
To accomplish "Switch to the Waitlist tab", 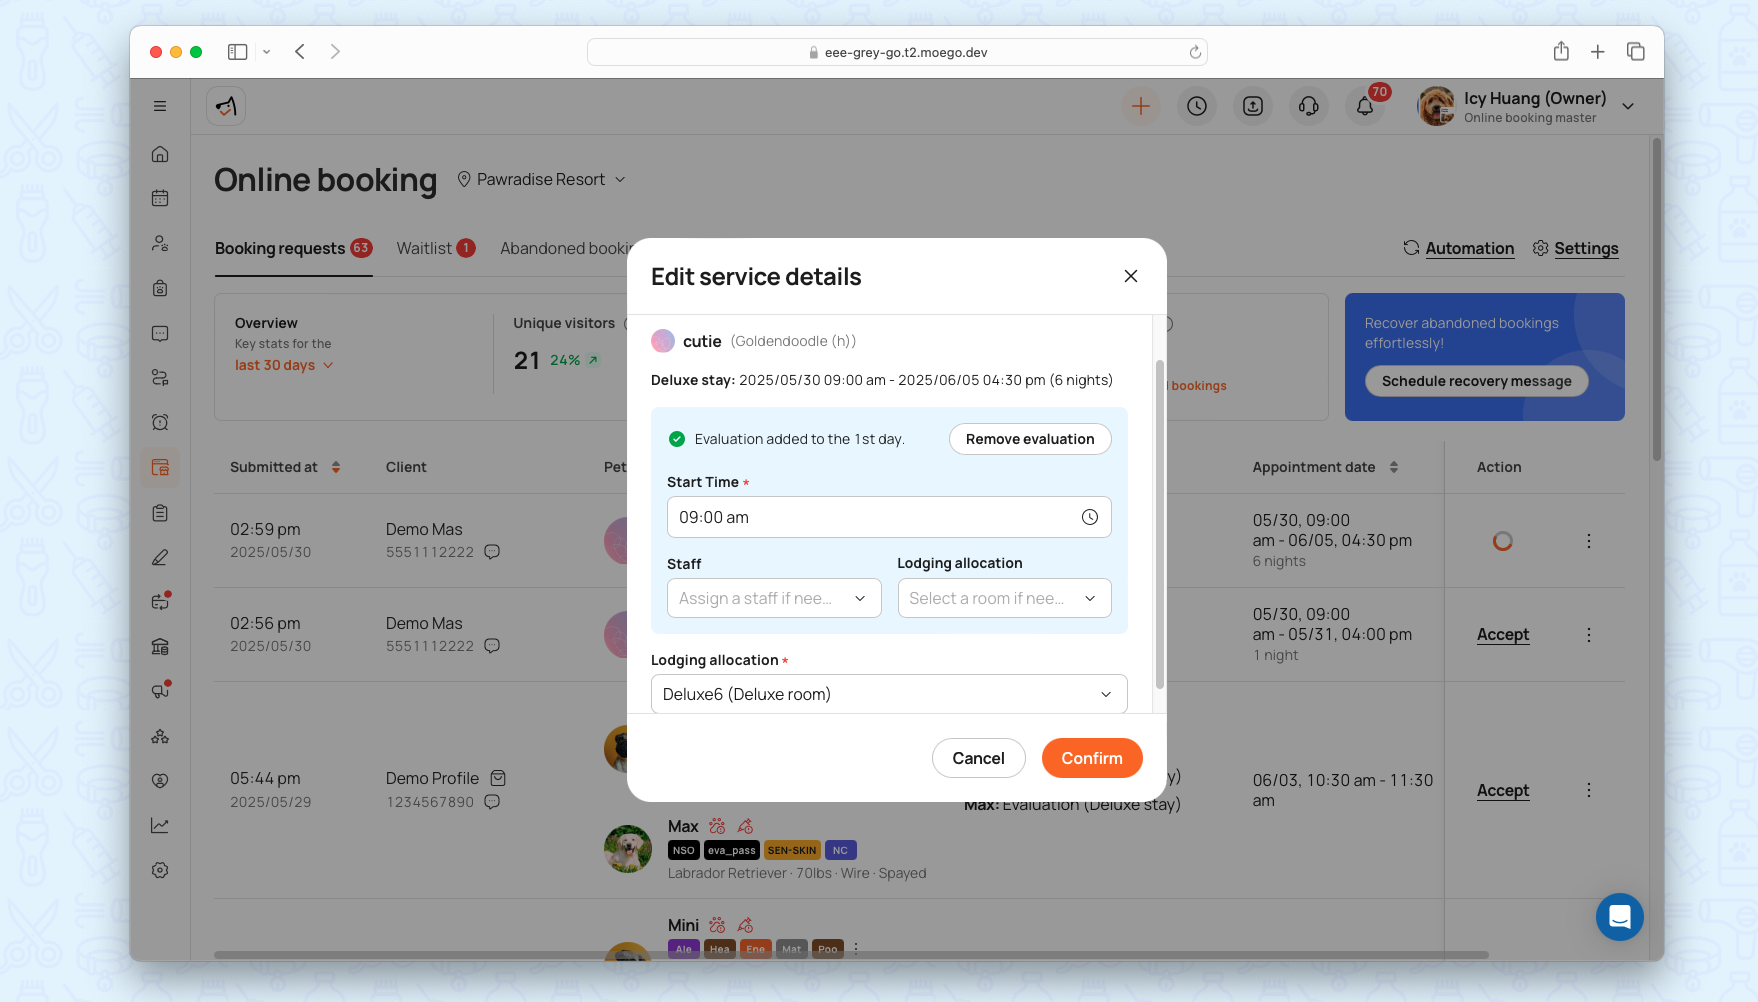I will (436, 248).
